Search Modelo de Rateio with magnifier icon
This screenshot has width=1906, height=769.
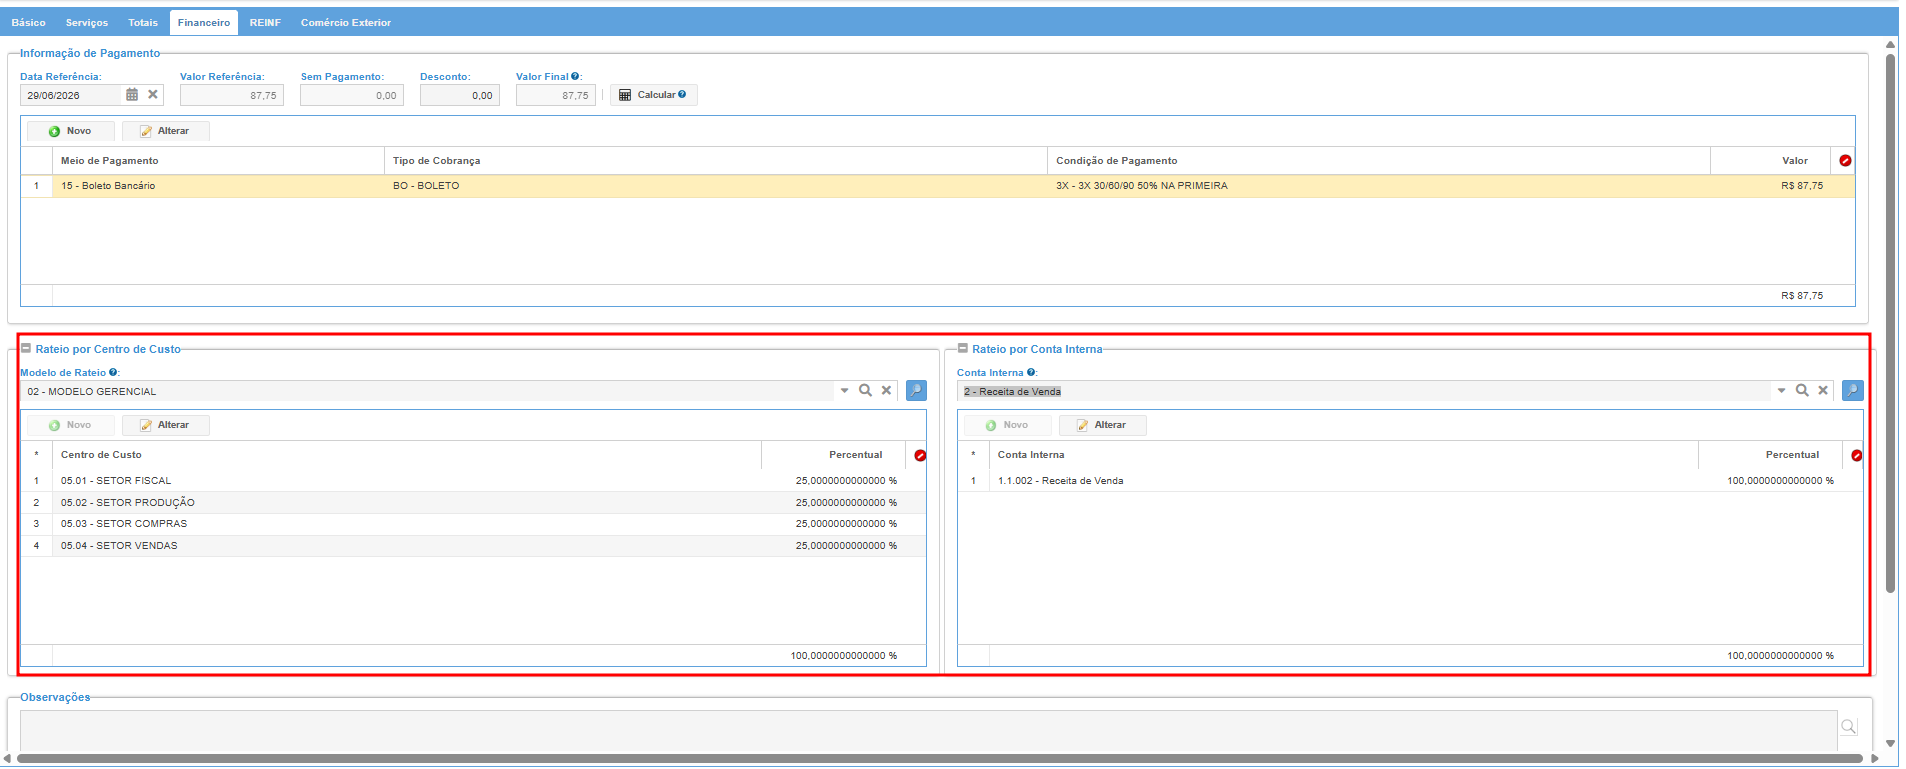tap(865, 391)
